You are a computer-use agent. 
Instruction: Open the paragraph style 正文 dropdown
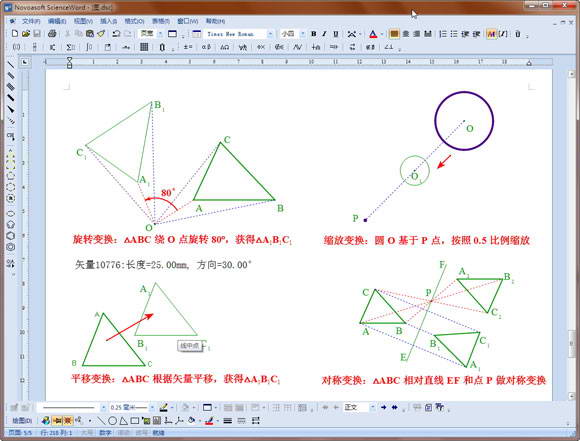pos(372,407)
